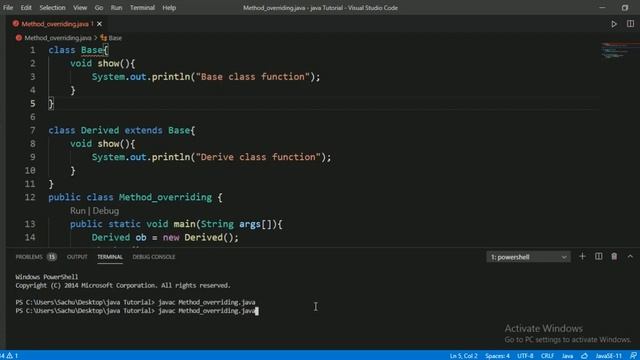Select the Terminal panel tab
The image size is (640, 360).
[x=110, y=257]
